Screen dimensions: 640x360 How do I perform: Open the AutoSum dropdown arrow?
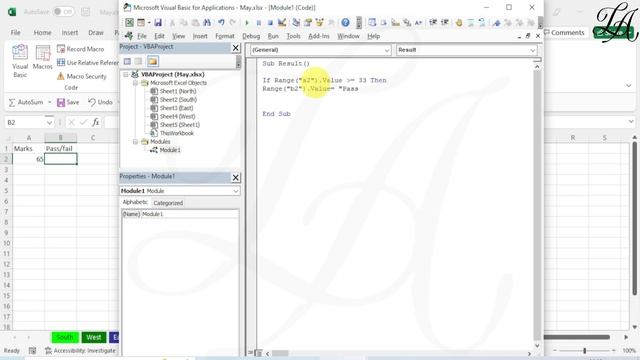point(50,102)
